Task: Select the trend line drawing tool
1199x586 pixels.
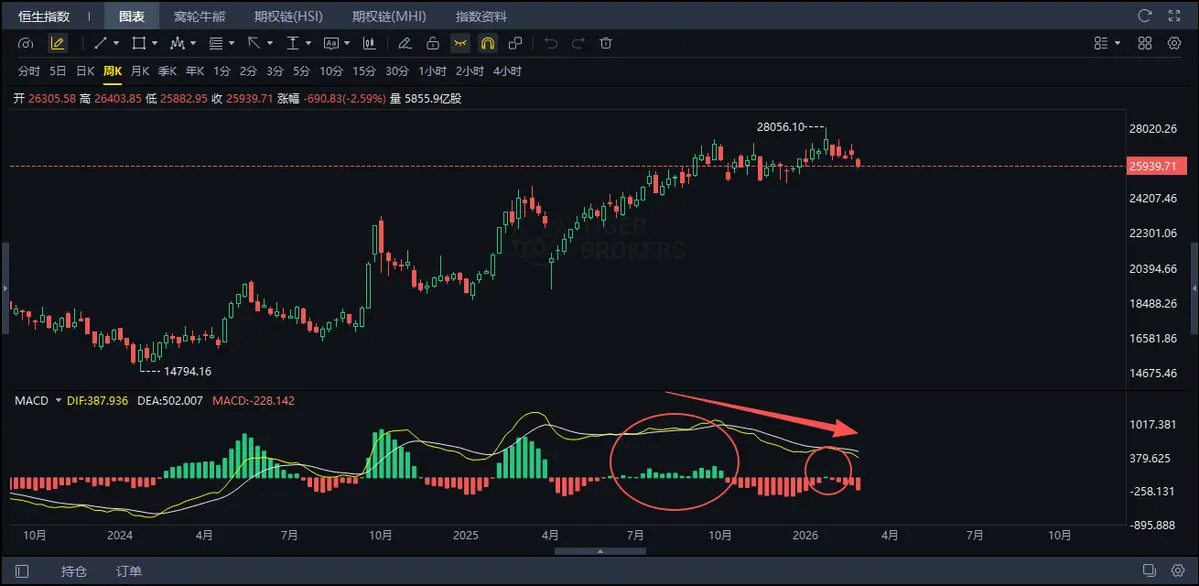Action: (100, 44)
